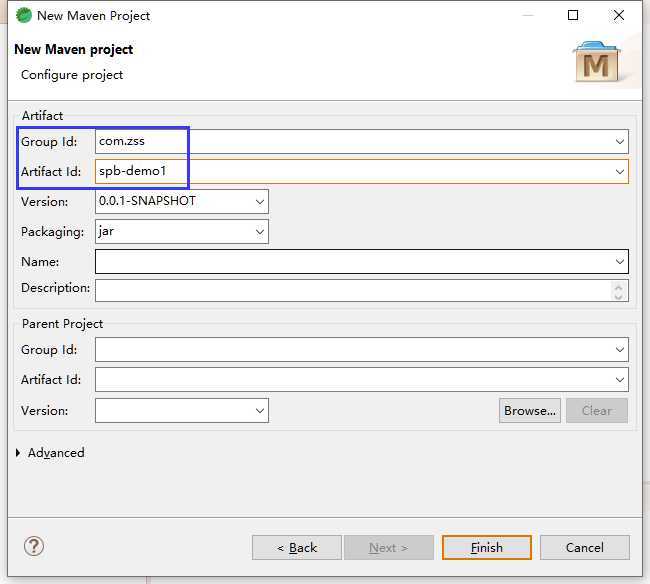Click the help question mark icon
This screenshot has width=650, height=584.
(x=34, y=546)
